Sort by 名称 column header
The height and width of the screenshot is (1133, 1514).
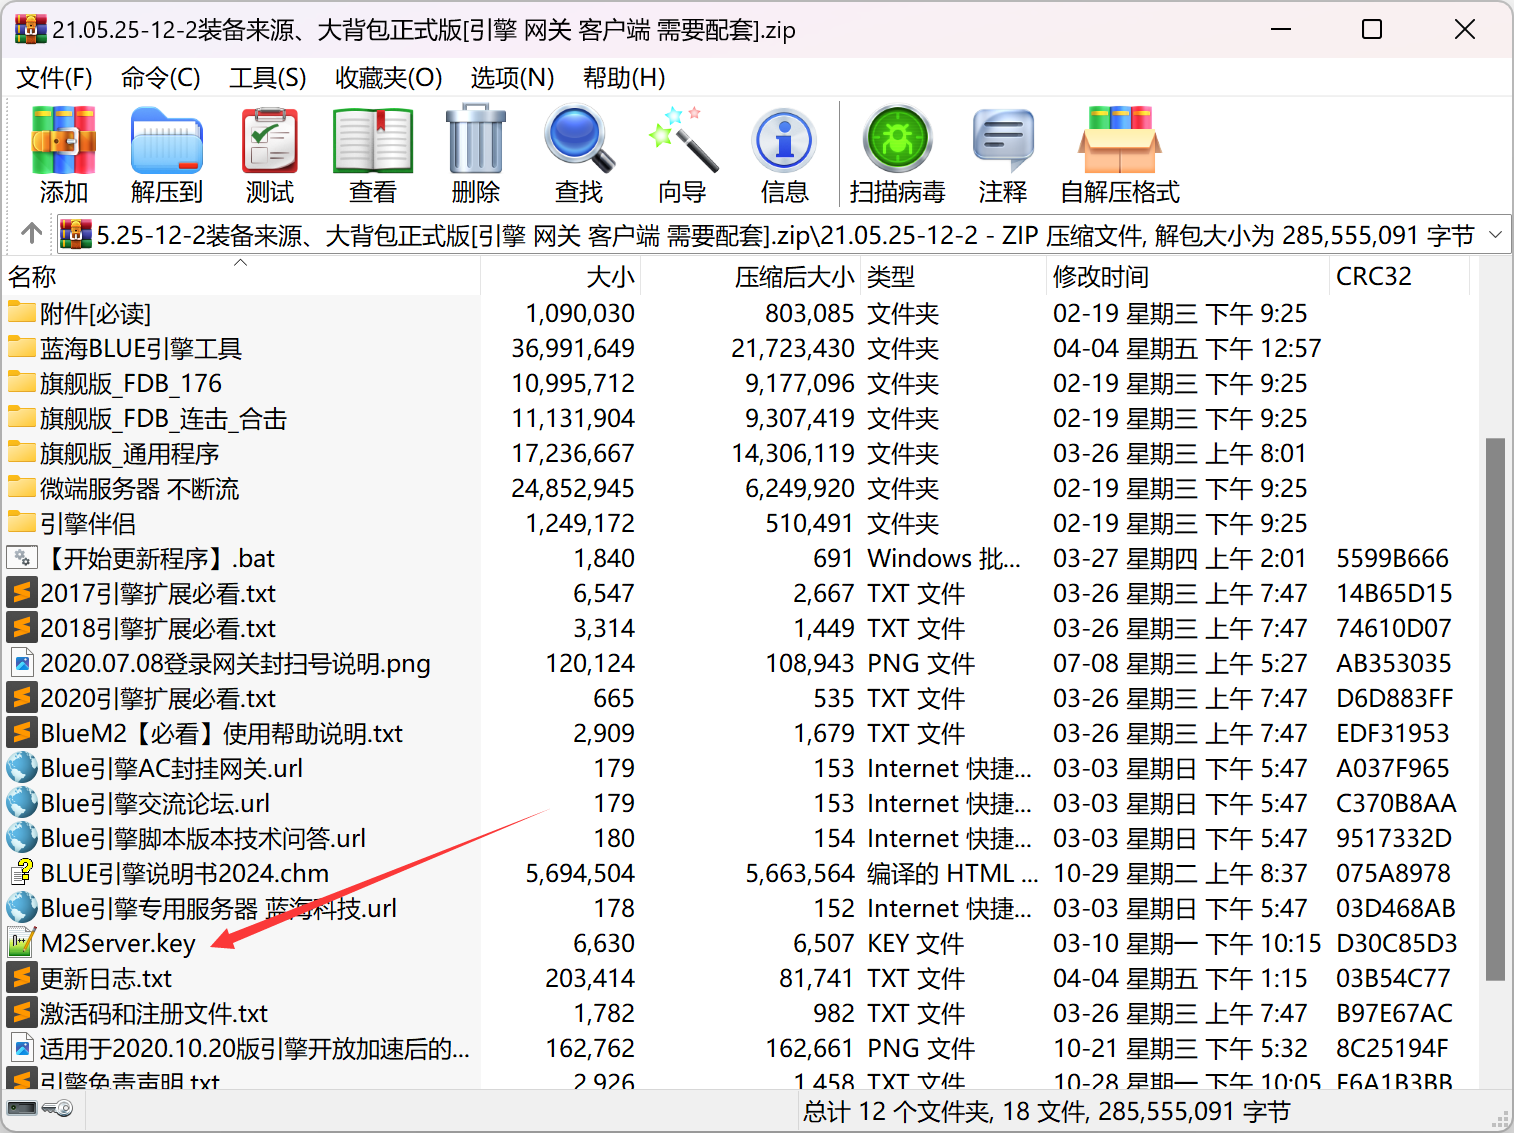241,276
